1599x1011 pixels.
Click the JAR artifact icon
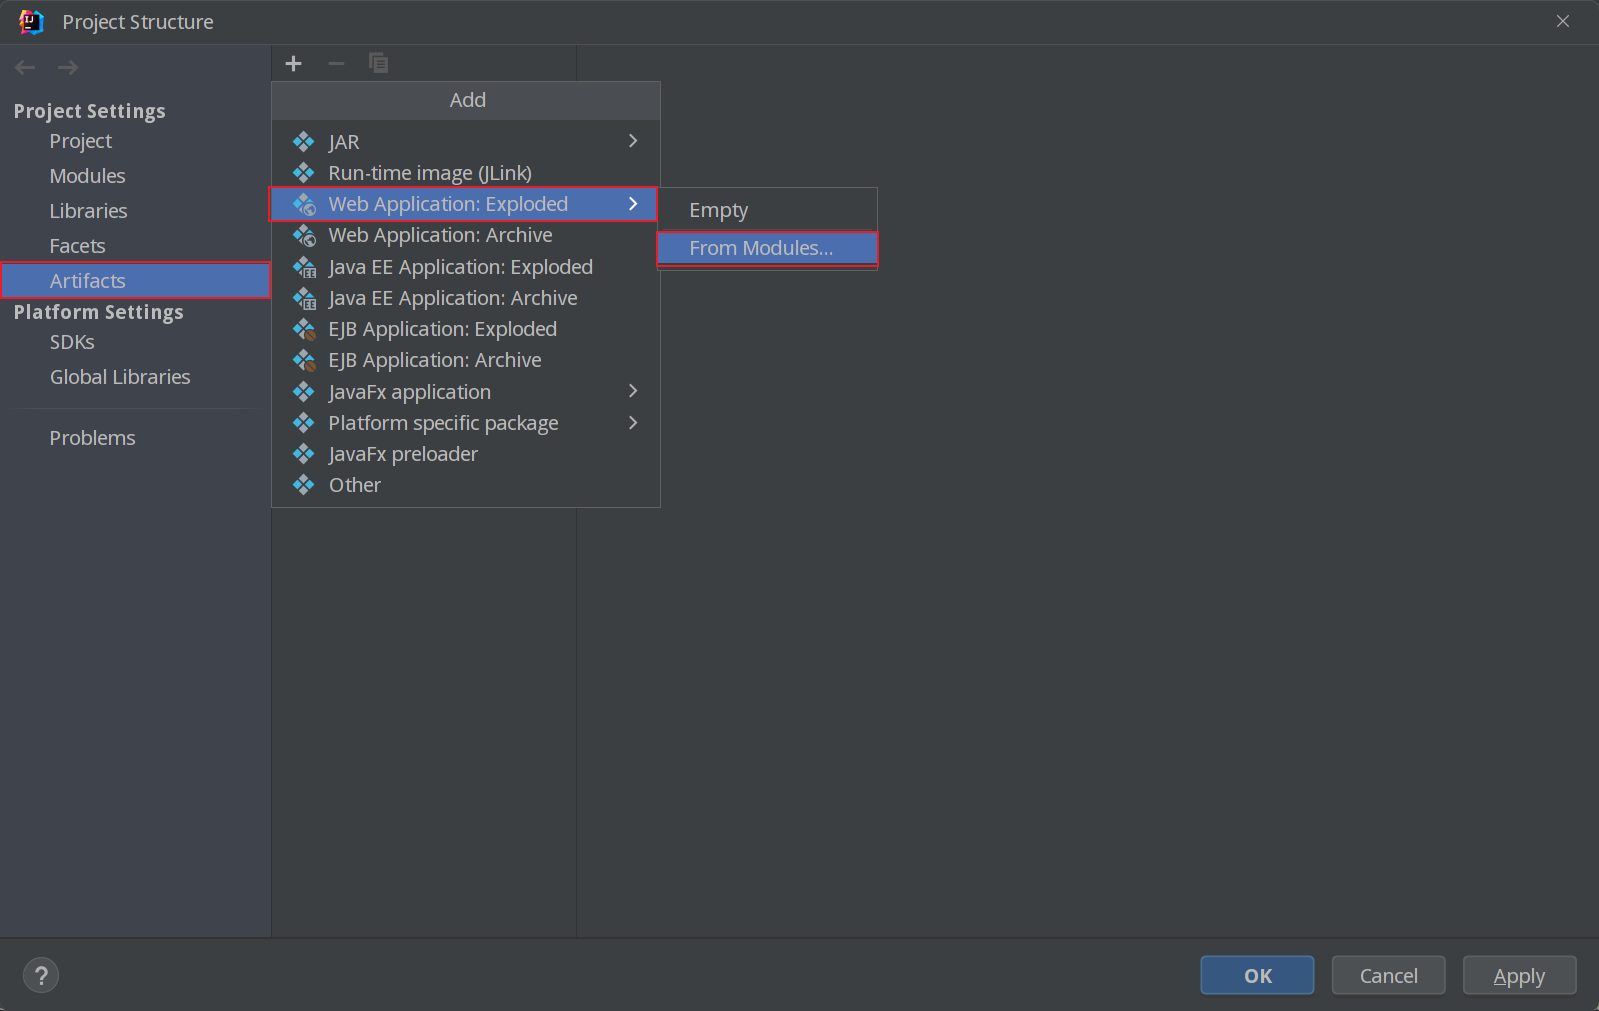304,142
